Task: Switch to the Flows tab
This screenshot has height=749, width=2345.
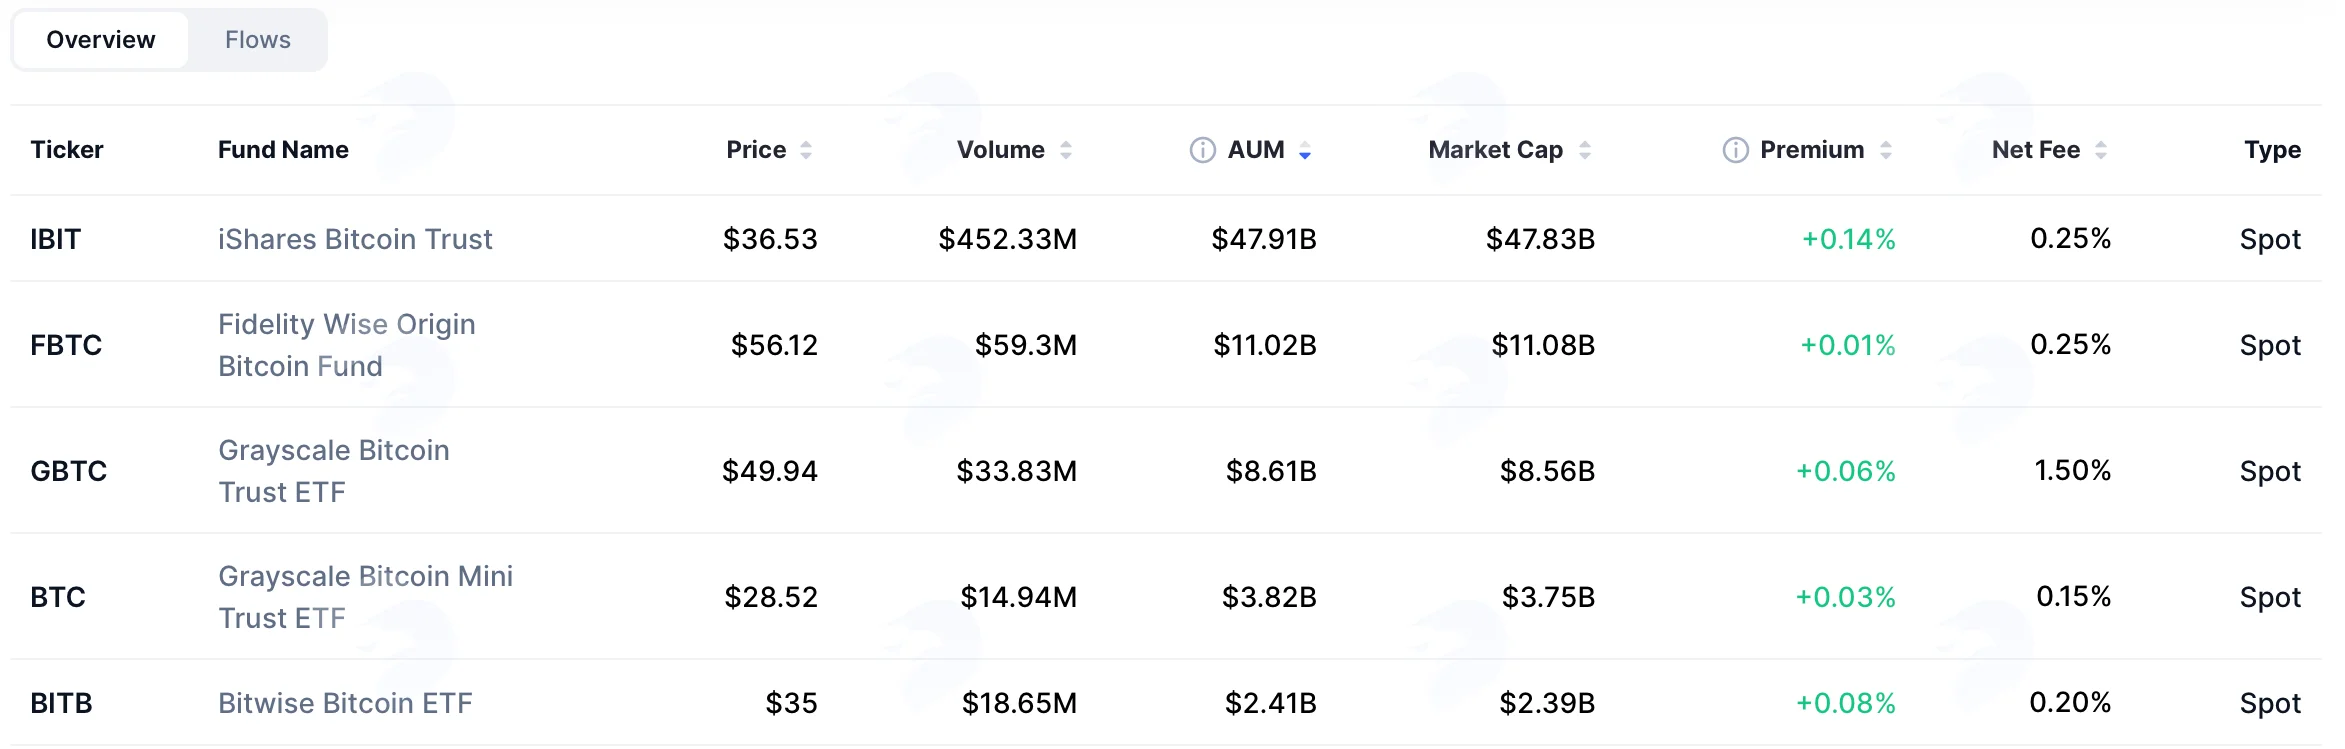Action: pyautogui.click(x=258, y=40)
